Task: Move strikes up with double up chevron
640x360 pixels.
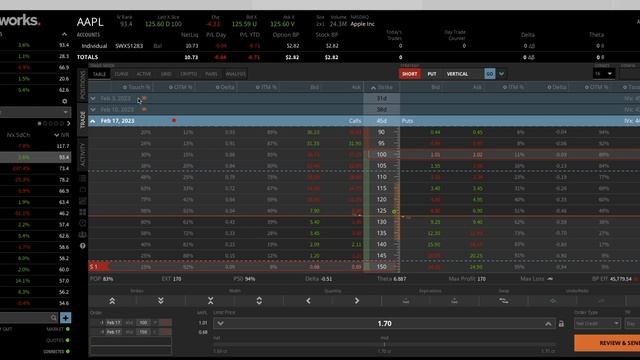Action: coord(112,301)
